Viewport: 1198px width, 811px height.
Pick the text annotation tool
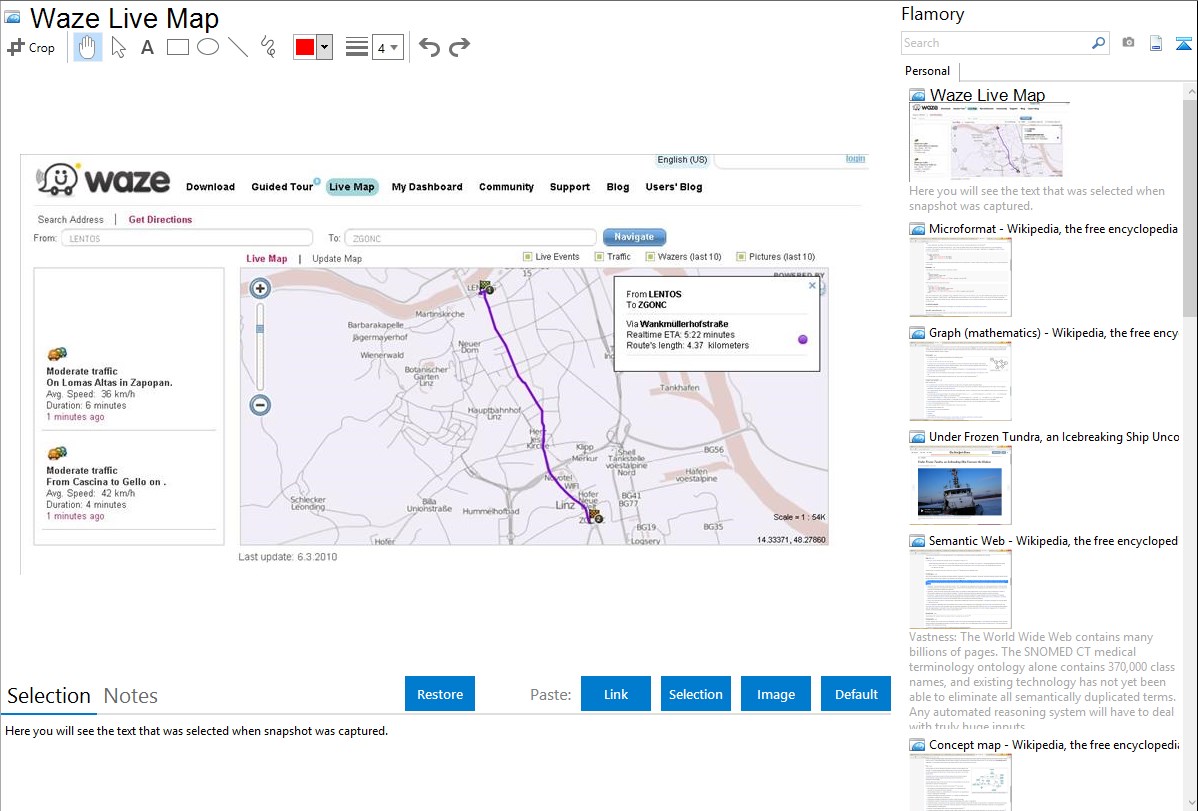(x=147, y=47)
